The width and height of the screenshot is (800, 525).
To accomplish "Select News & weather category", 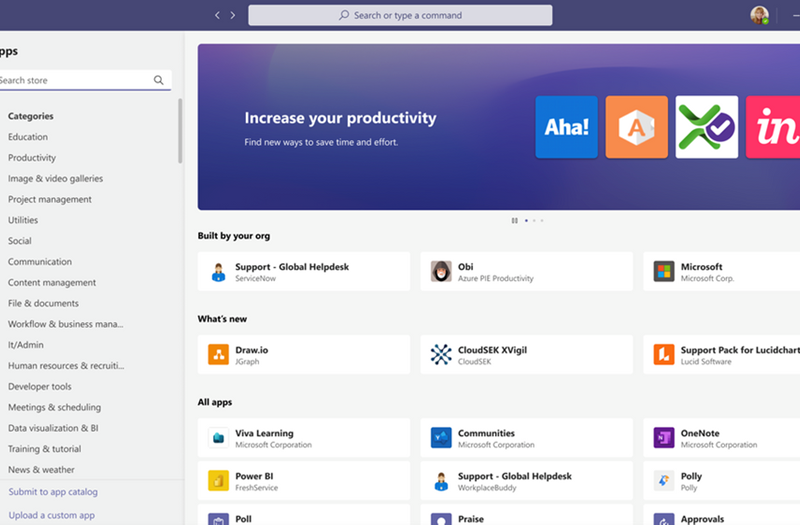I will (41, 469).
